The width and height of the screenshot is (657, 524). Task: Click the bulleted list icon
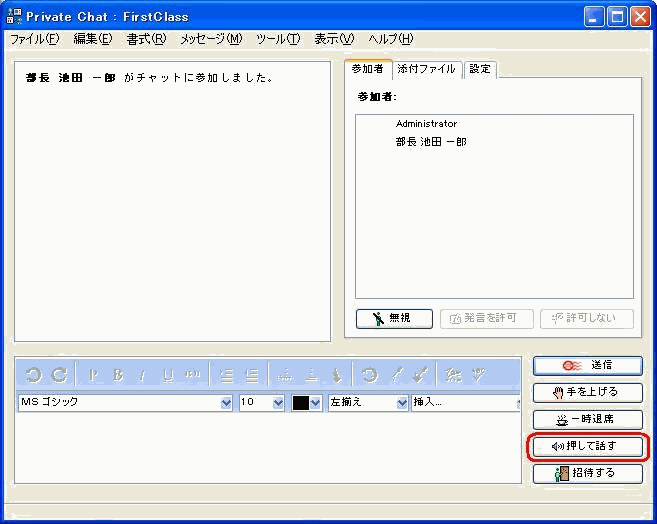pyautogui.click(x=252, y=375)
